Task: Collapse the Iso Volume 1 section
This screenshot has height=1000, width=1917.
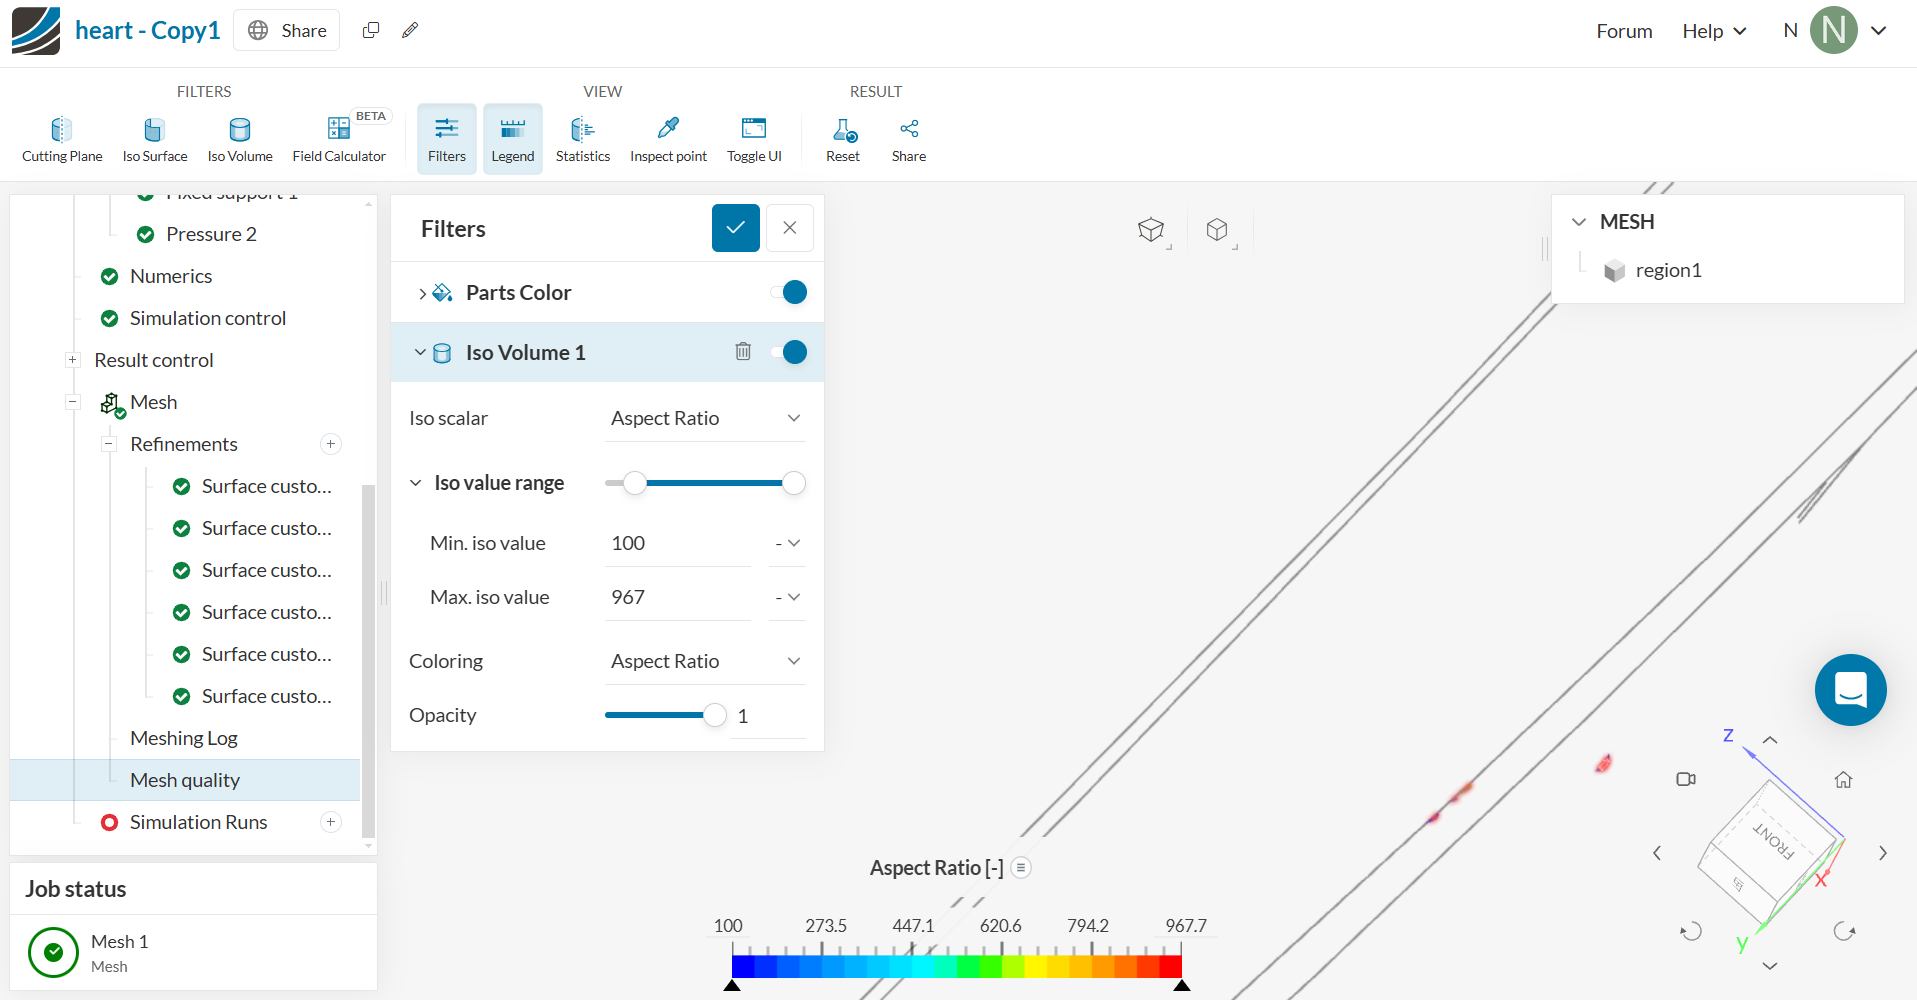Action: coord(420,352)
